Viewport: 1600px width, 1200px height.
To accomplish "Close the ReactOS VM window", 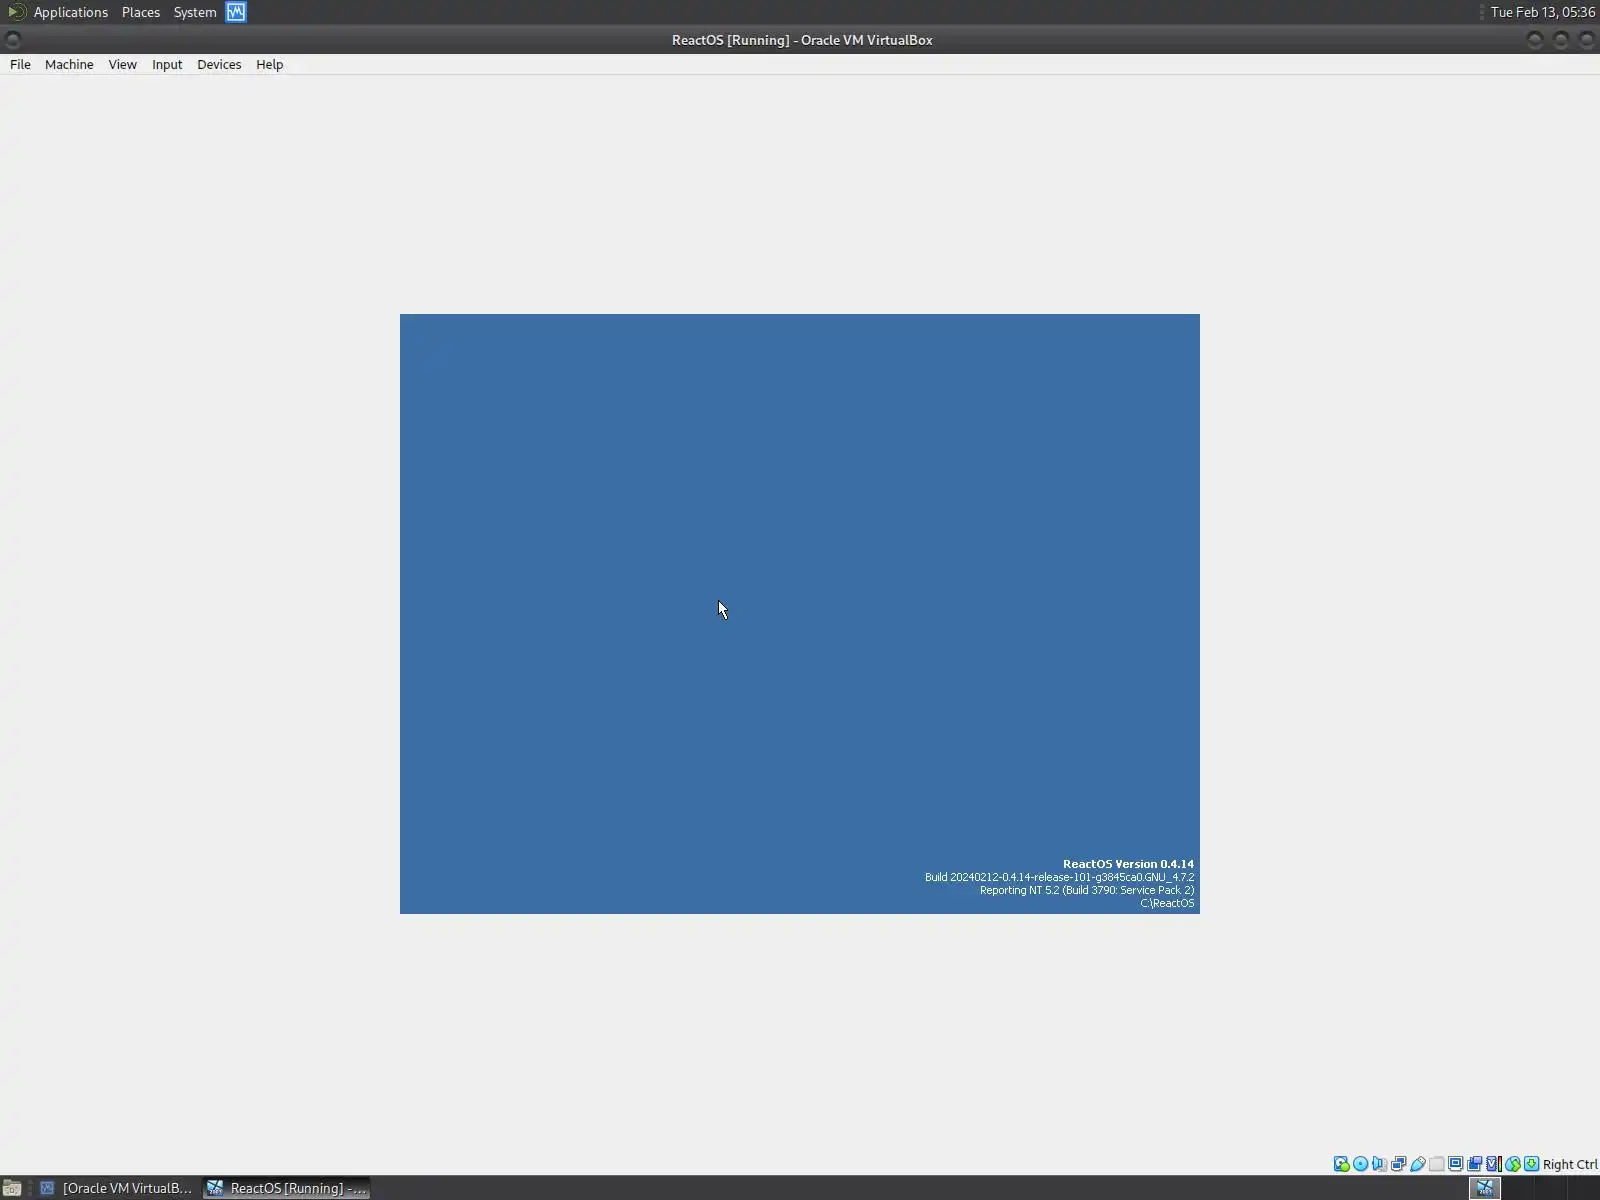I will (1587, 40).
